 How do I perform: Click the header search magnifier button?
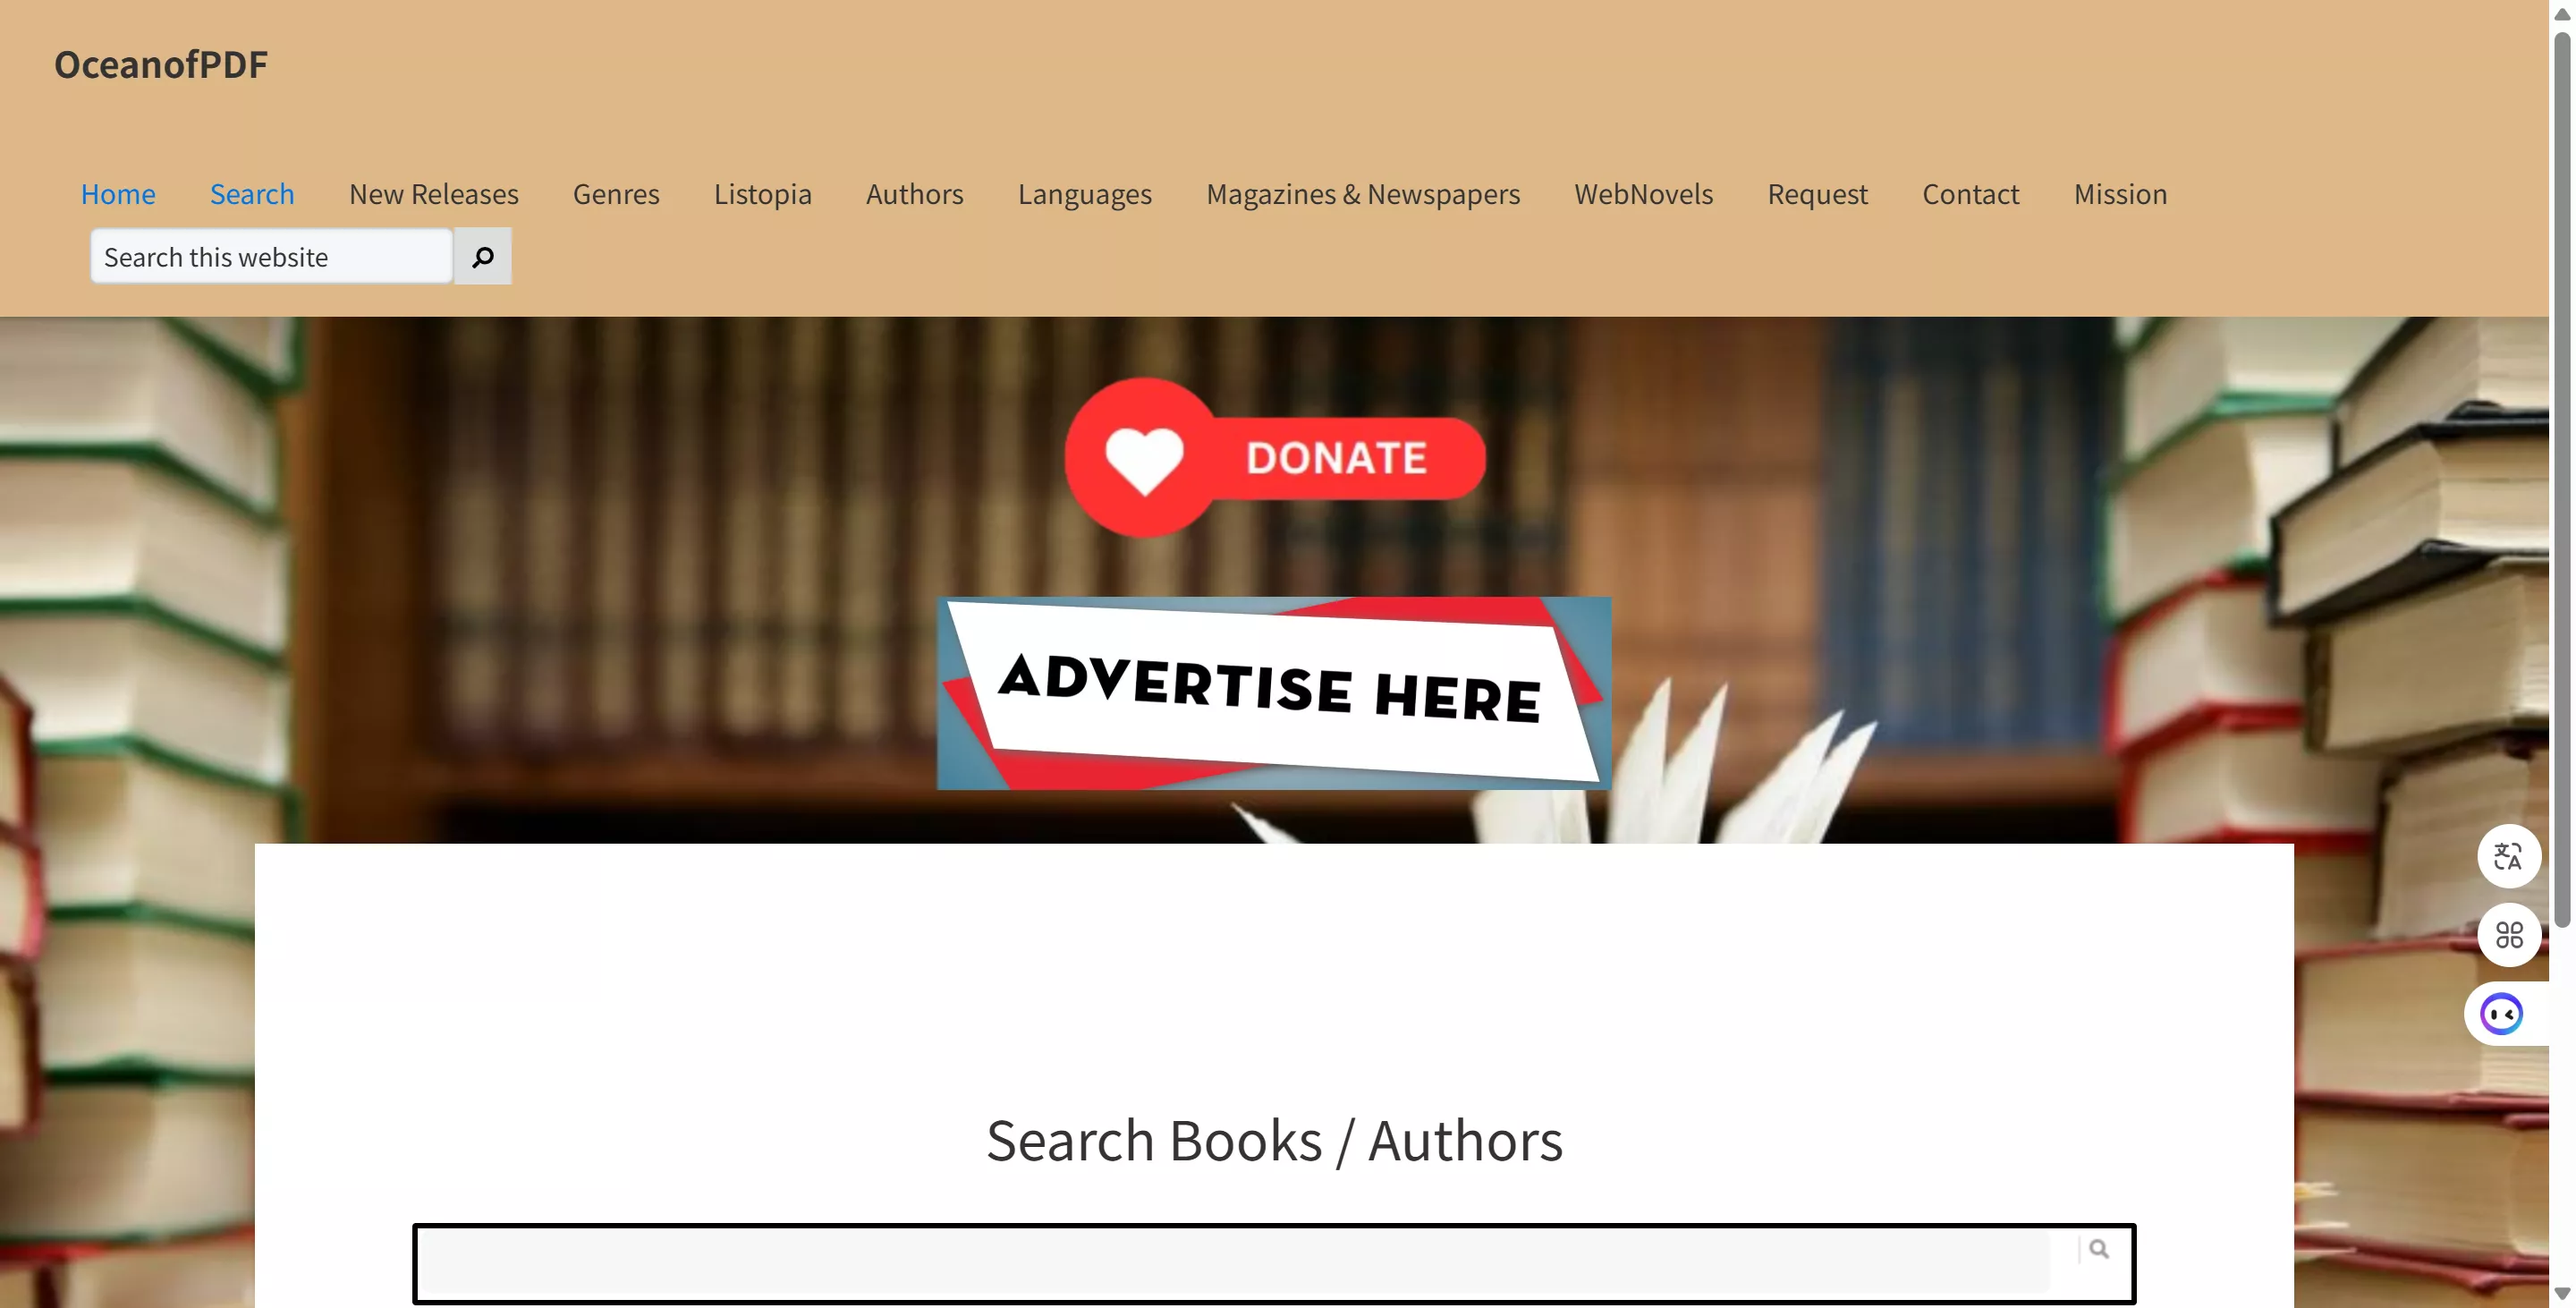tap(483, 257)
